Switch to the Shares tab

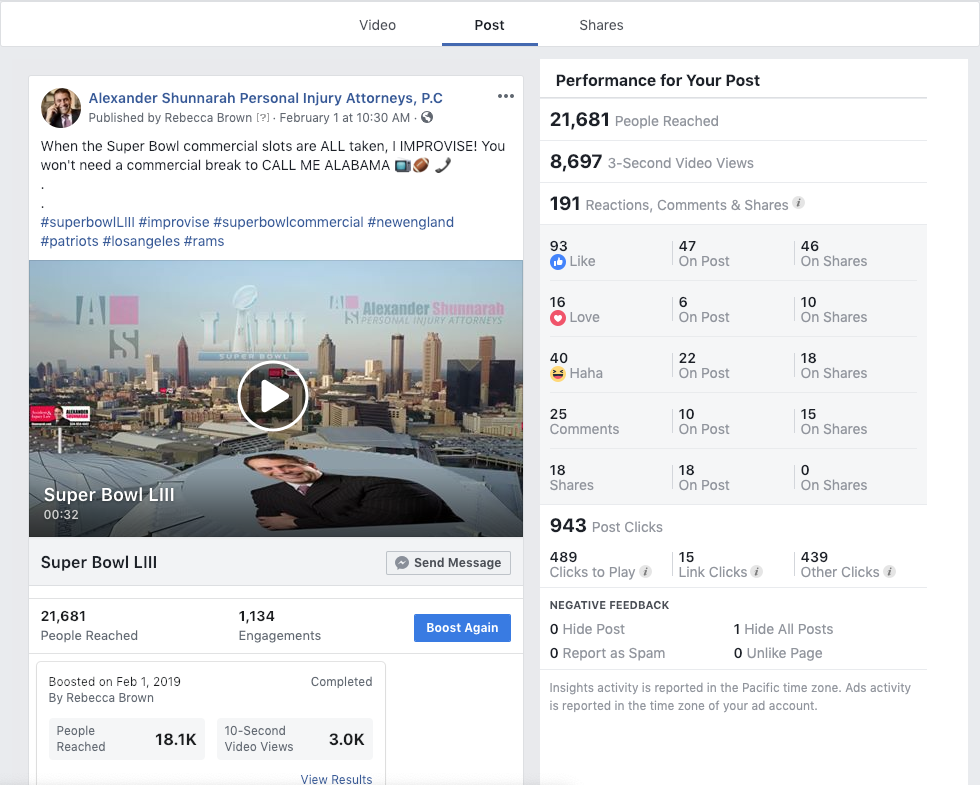601,25
